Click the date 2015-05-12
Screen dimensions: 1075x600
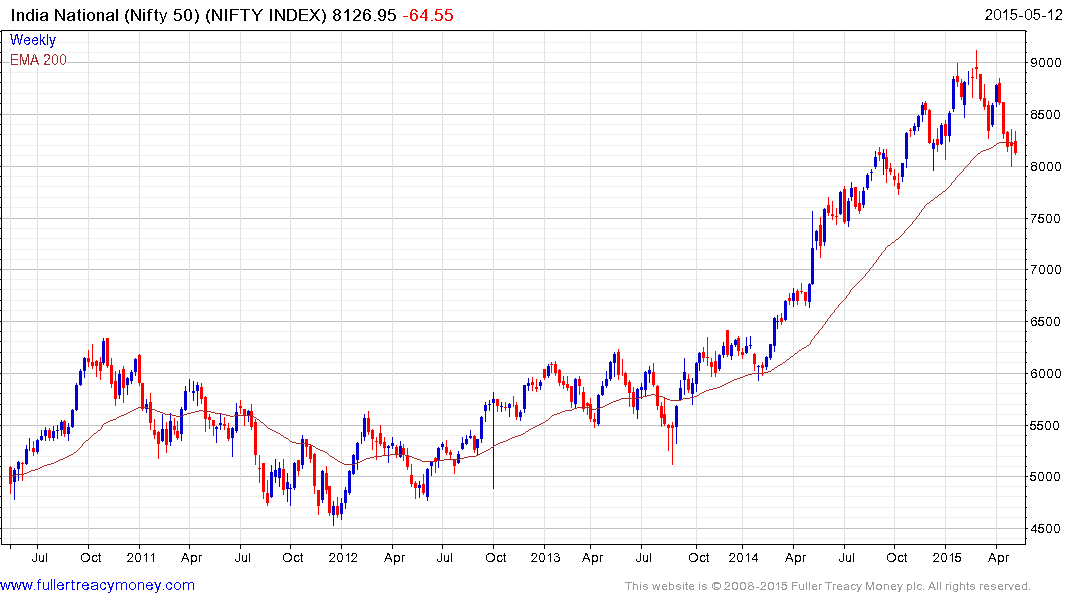click(x=1024, y=15)
